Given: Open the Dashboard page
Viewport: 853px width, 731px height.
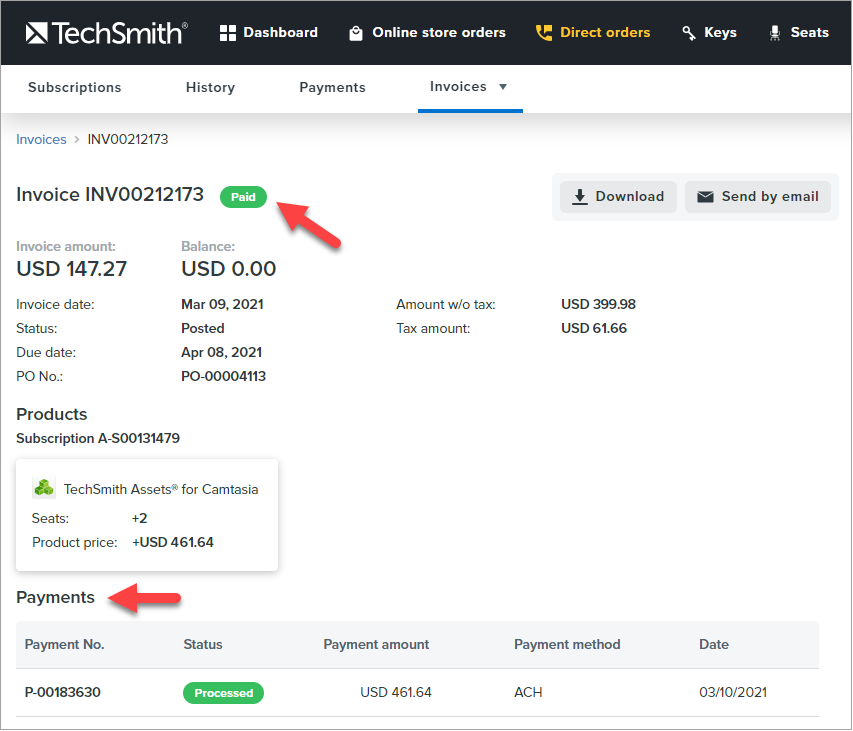Looking at the screenshot, I should [269, 33].
